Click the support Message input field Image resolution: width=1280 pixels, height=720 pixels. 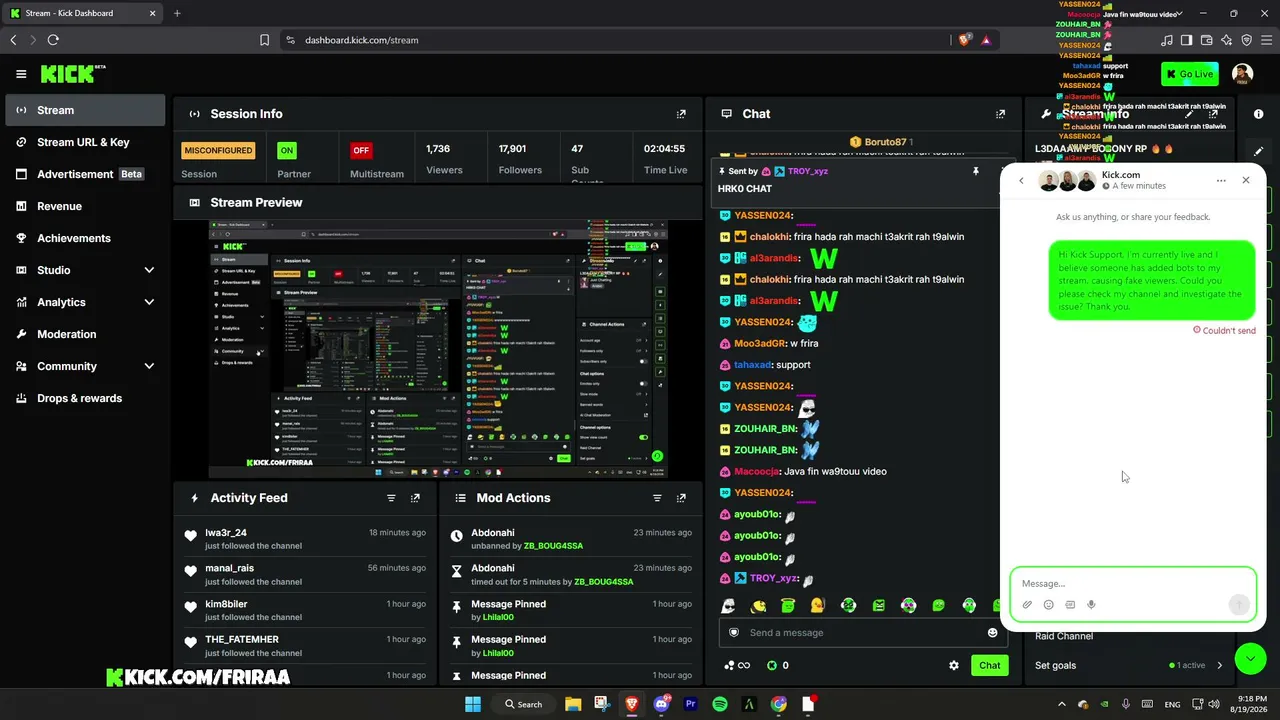(x=1133, y=583)
